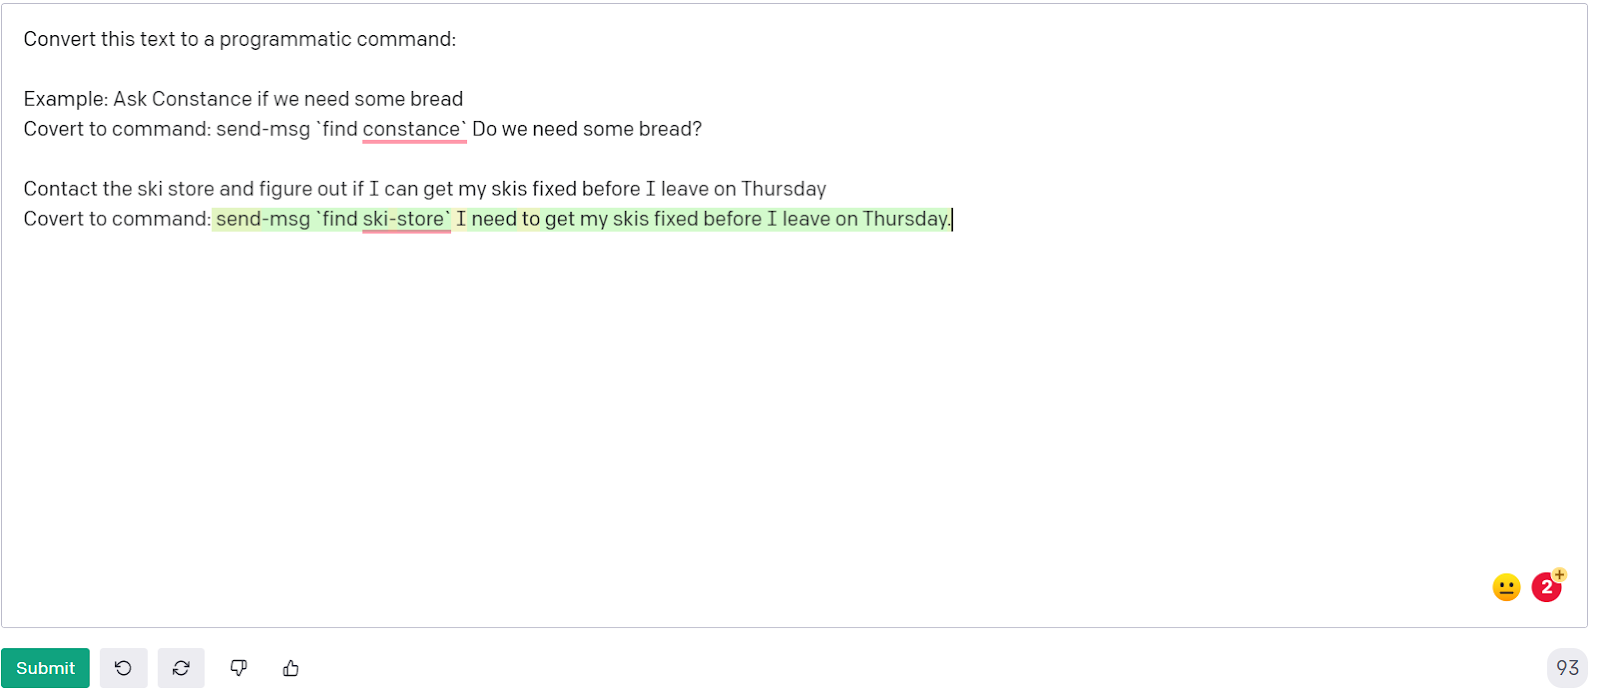Rate the completion with thumbs down
The height and width of the screenshot is (697, 1600).
coord(238,668)
